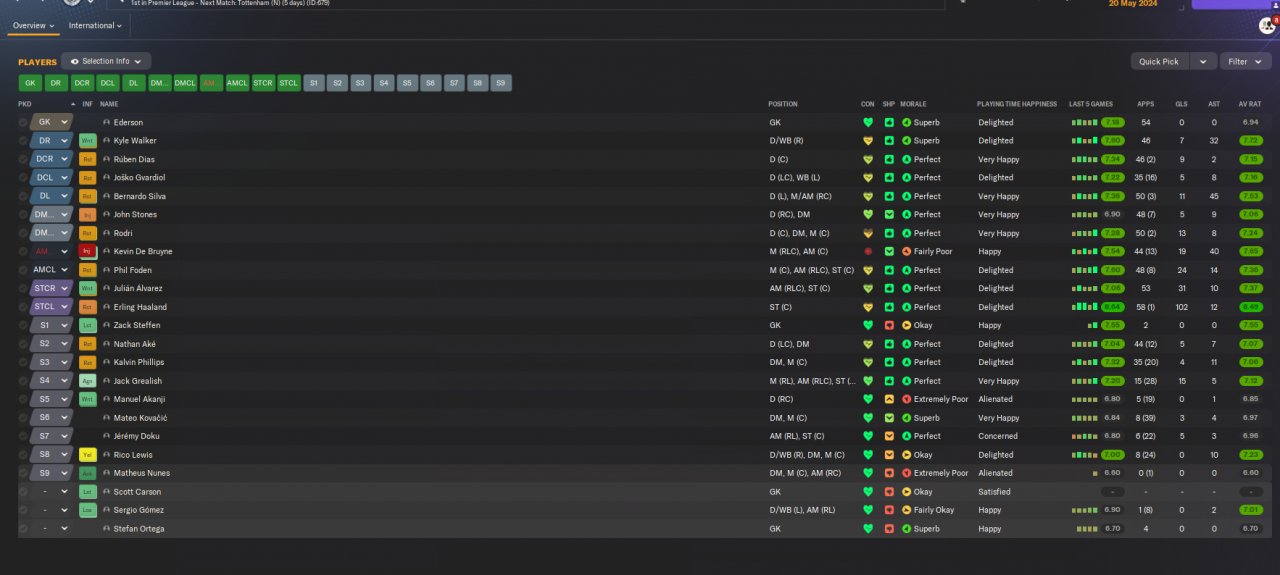Toggle the selection circle for Scott Carson
The height and width of the screenshot is (575, 1280).
(23, 492)
